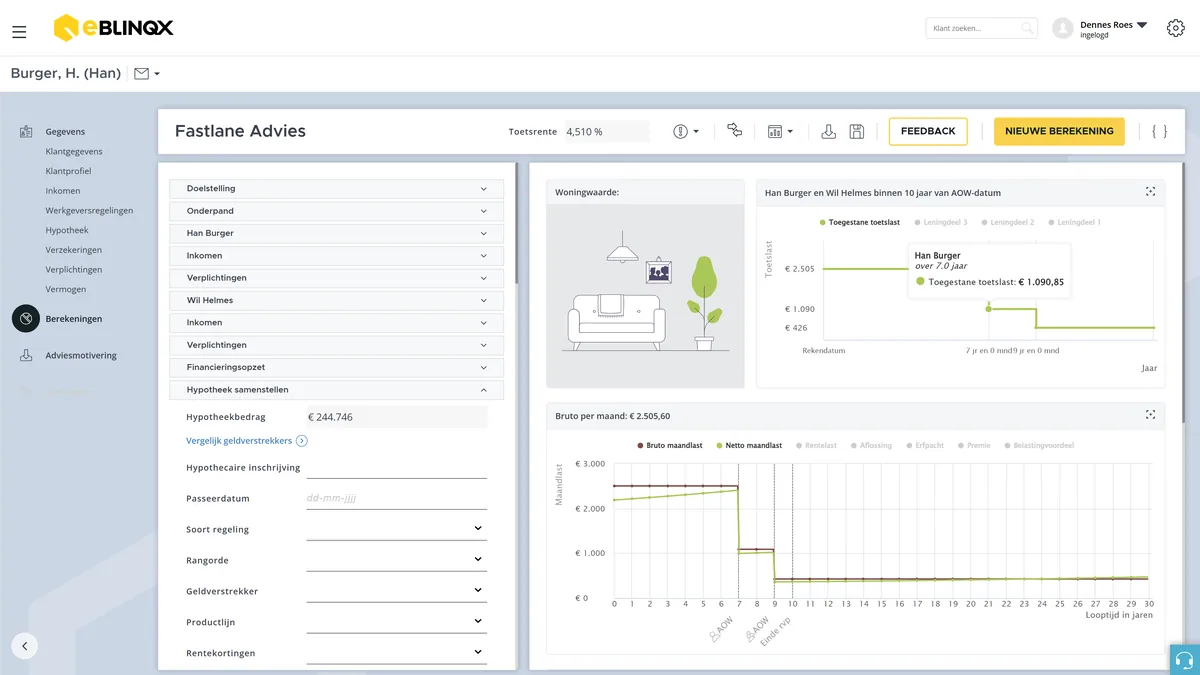Open the chart options dropdown in toolbar
1200x675 pixels.
pyautogui.click(x=780, y=131)
